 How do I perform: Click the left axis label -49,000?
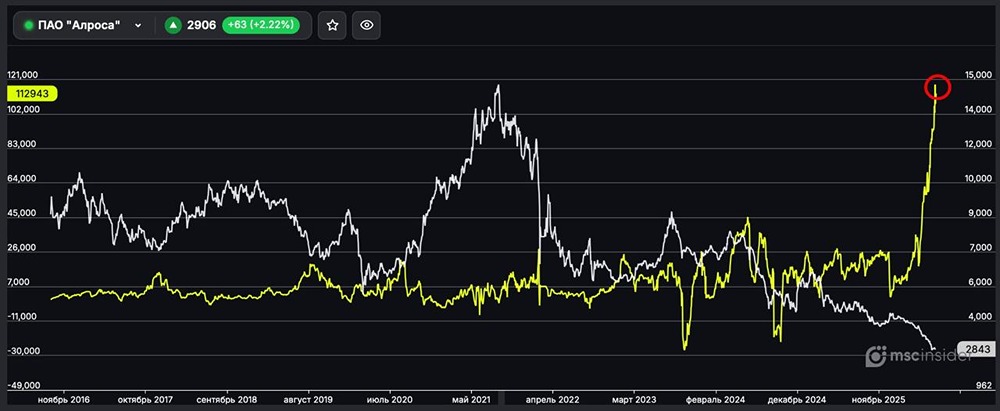coord(23,386)
